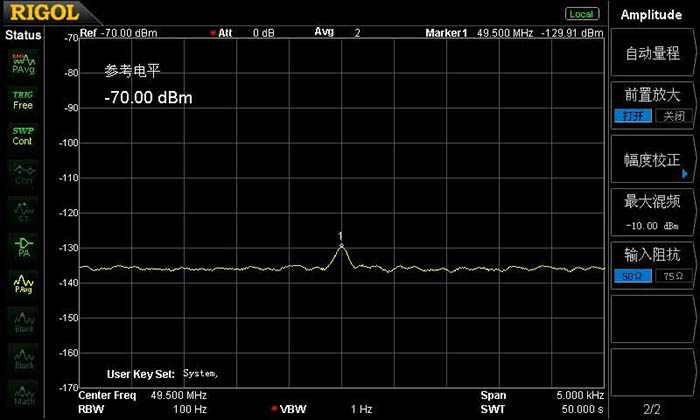Click the yellow PAvg trace icon
The height and width of the screenshot is (420, 700).
coord(23,284)
